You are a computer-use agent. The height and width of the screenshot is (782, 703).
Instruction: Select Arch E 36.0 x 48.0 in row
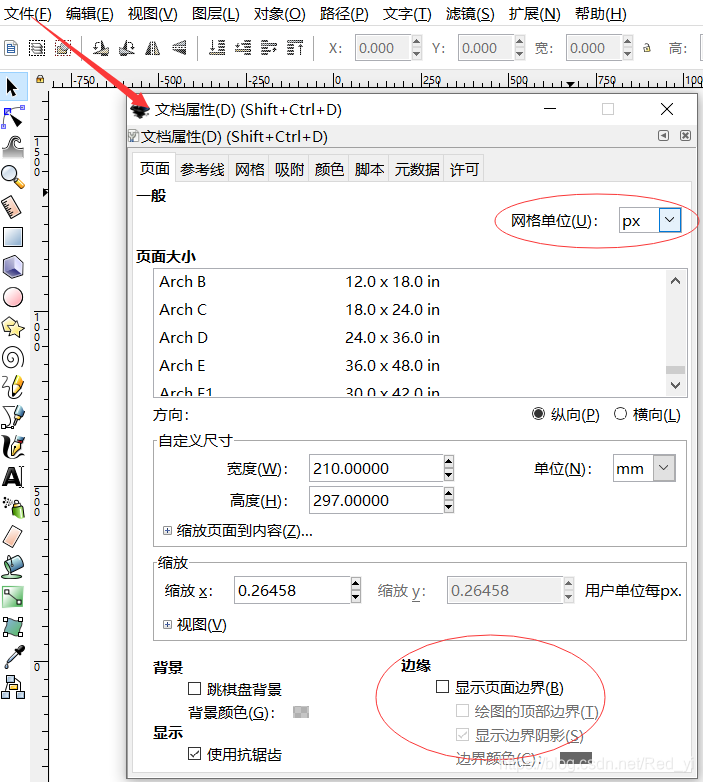(x=409, y=366)
